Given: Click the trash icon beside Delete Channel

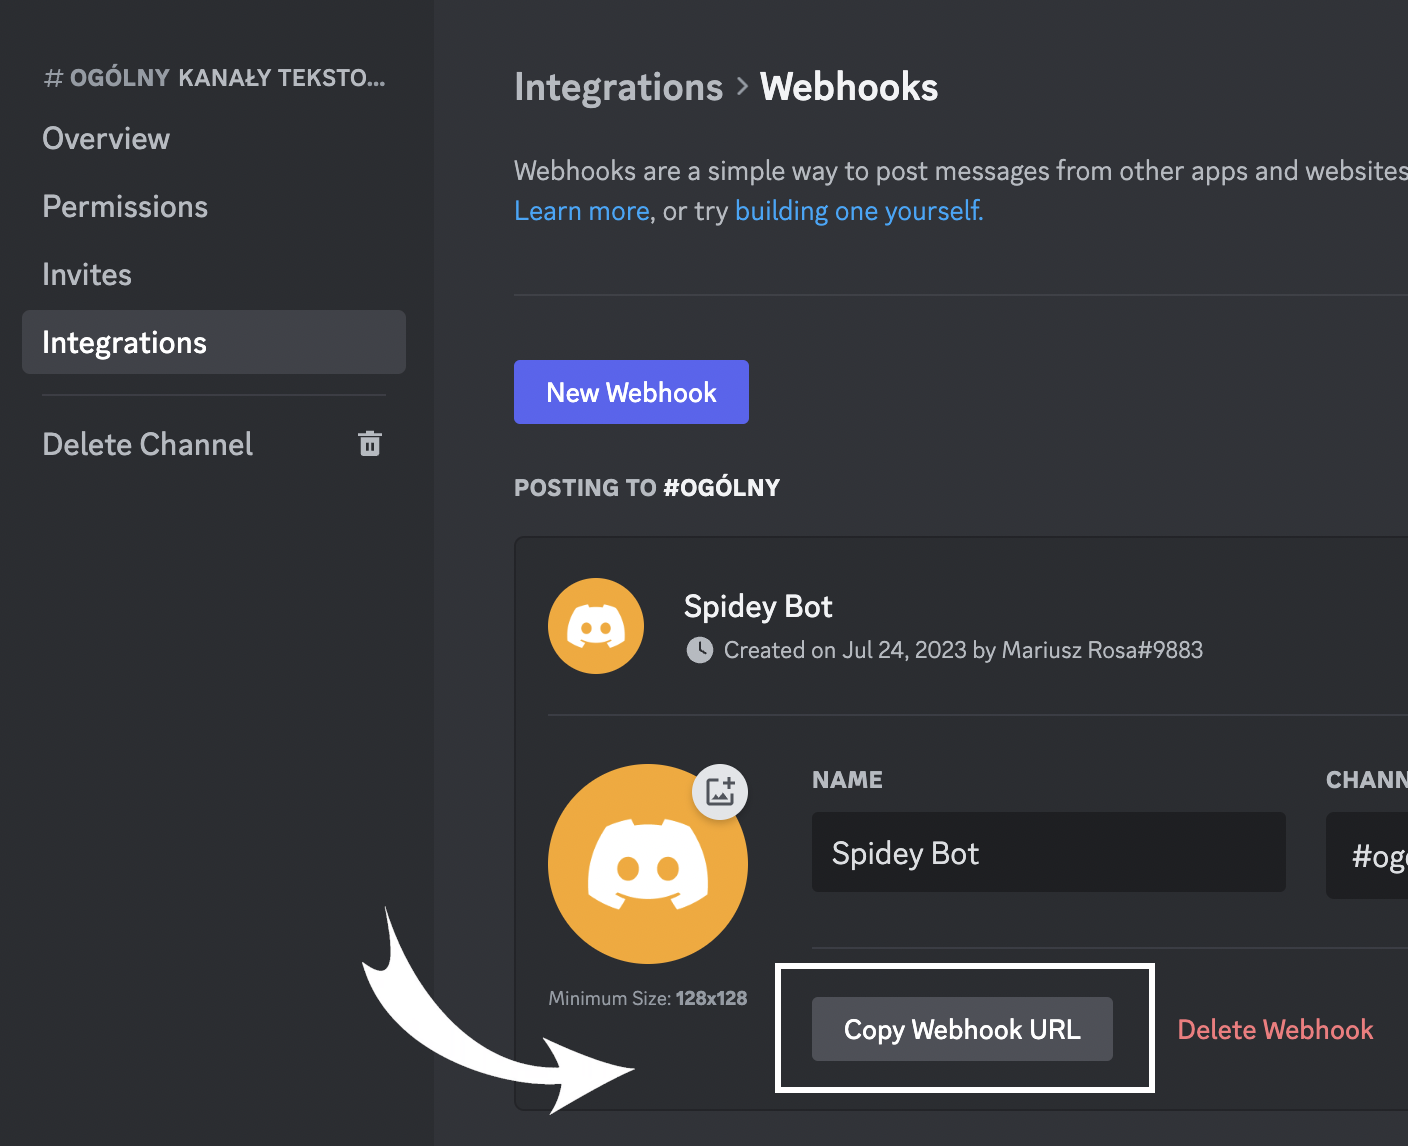Looking at the screenshot, I should pos(369,443).
